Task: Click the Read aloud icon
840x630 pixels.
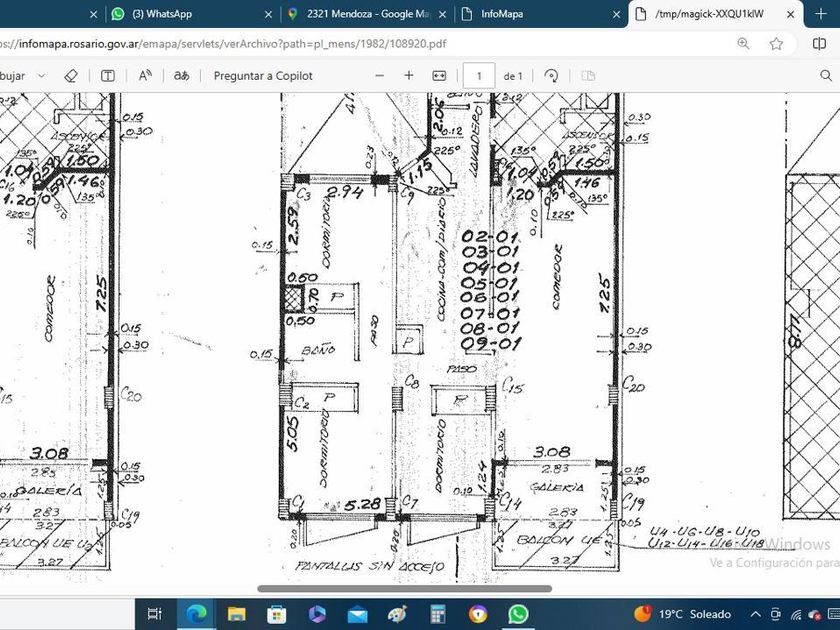Action: coord(145,76)
